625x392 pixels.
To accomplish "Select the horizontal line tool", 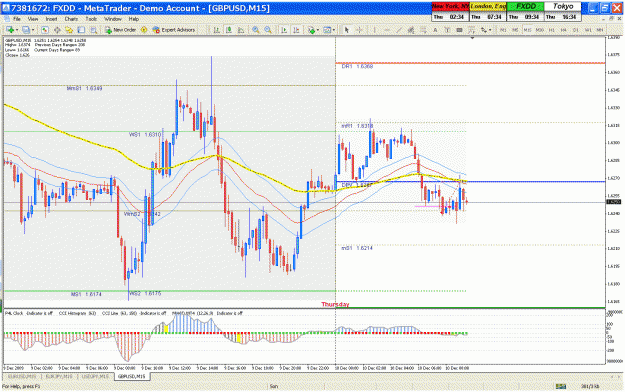I will (387, 30).
